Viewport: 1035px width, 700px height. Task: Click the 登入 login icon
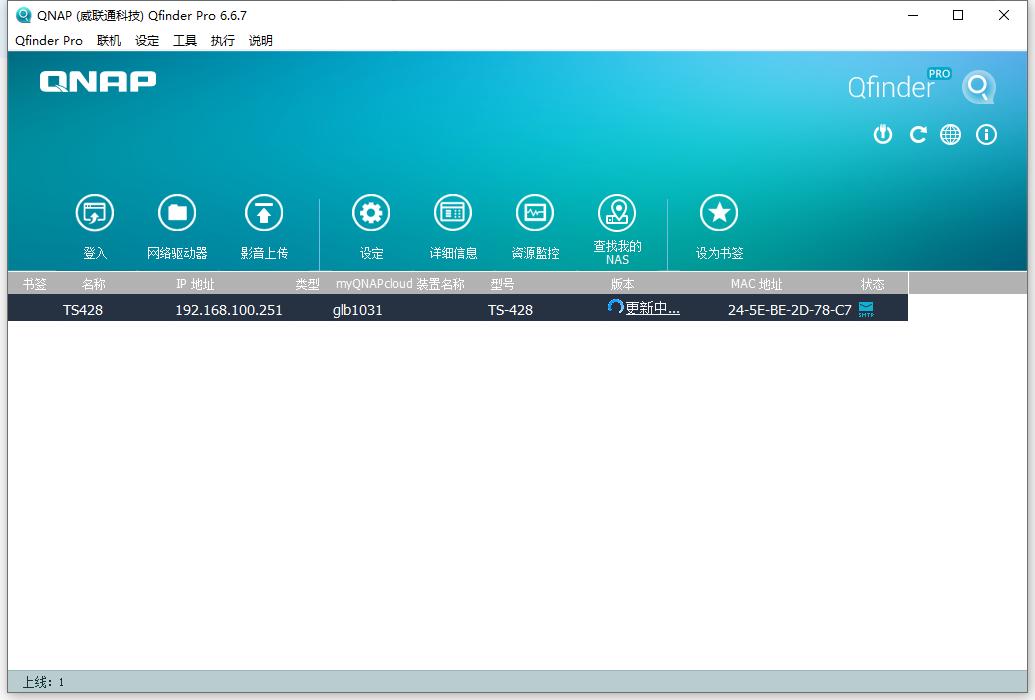[x=95, y=213]
